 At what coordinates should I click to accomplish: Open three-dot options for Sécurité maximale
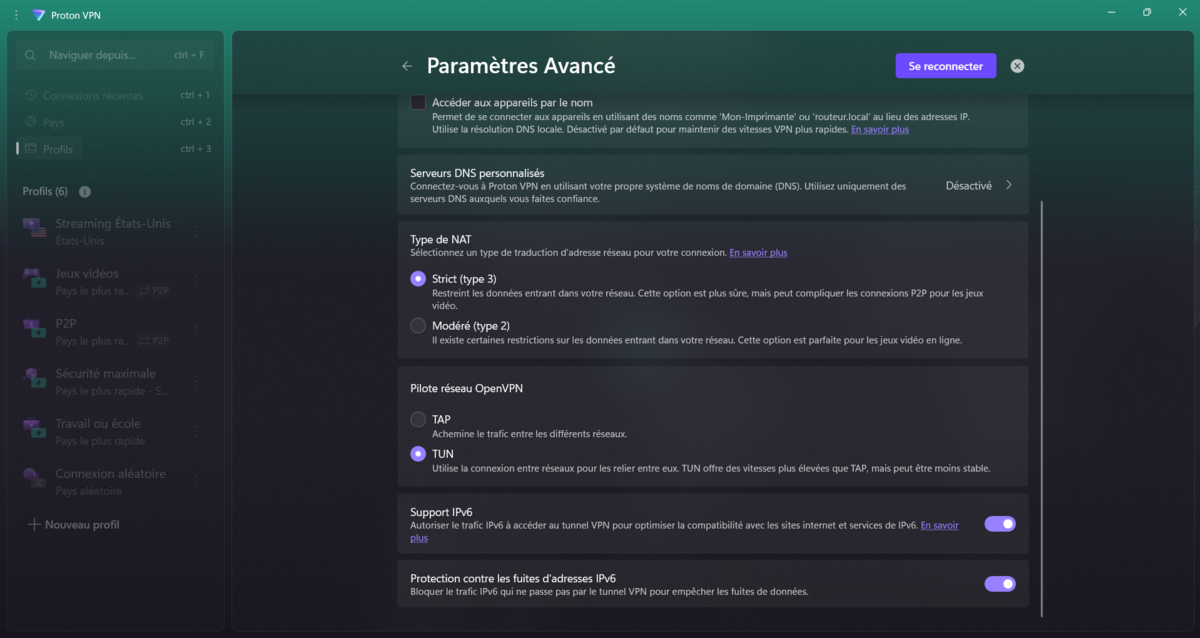196,381
